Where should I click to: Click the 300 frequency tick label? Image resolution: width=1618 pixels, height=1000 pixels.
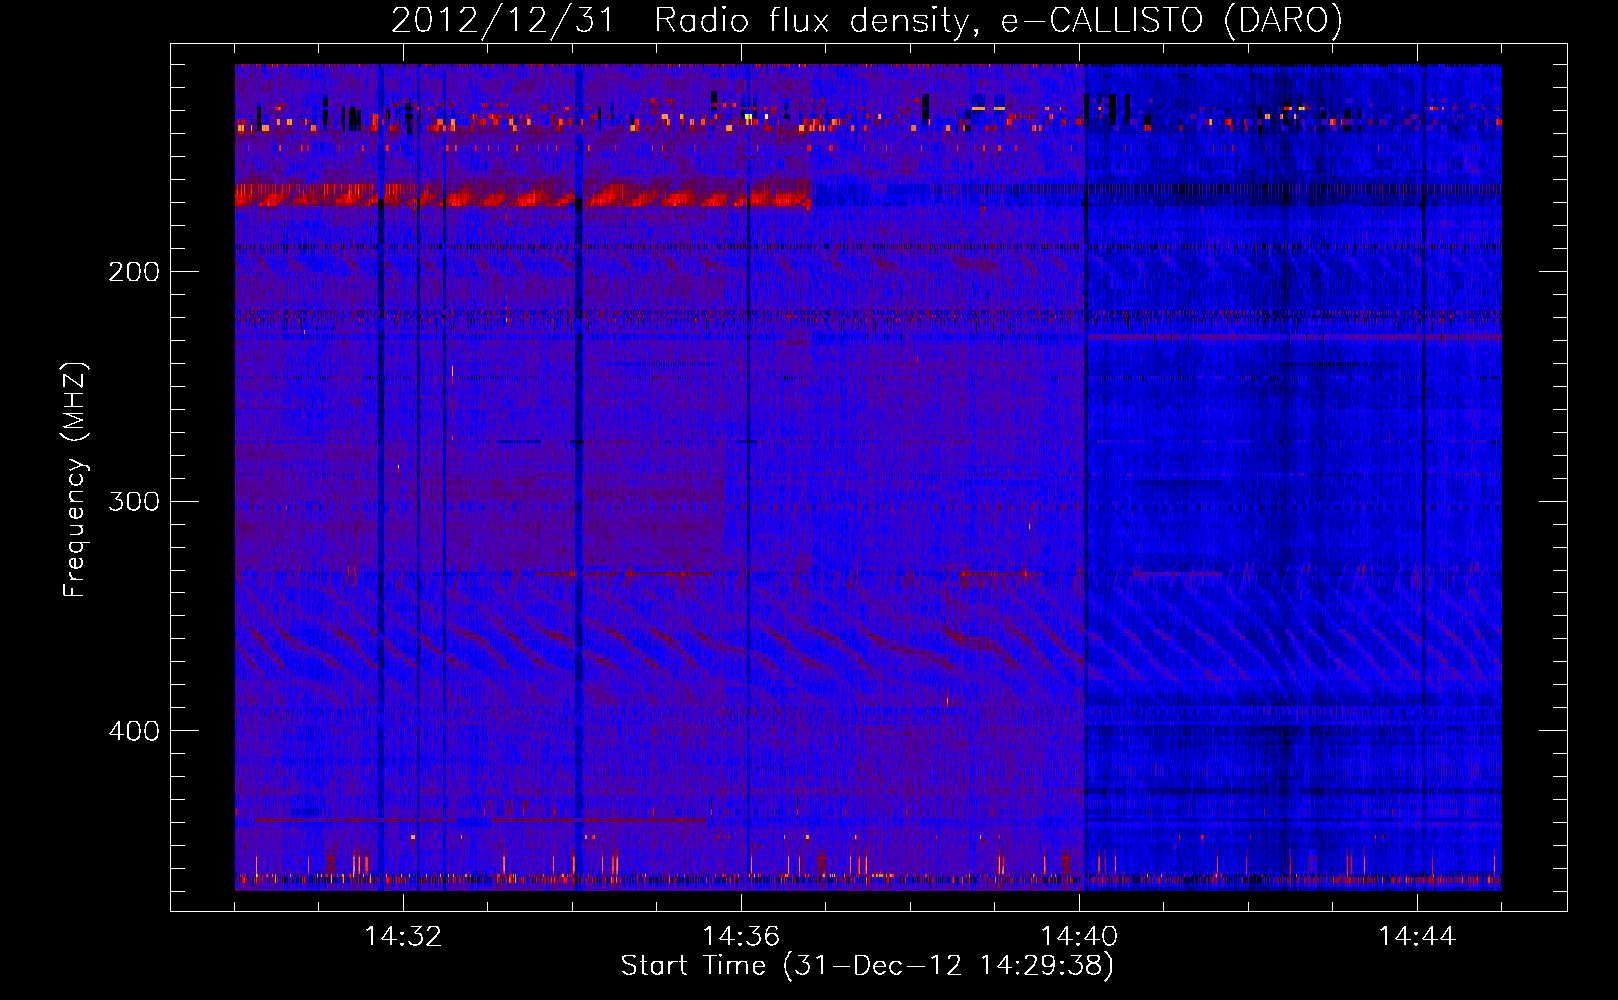pos(134,501)
